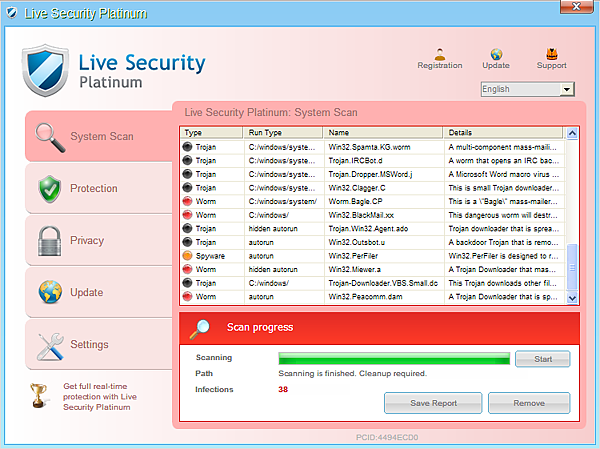Screen dimensions: 600x449
Task: Click the shield logo of Live Security Platinum
Action: (45, 70)
